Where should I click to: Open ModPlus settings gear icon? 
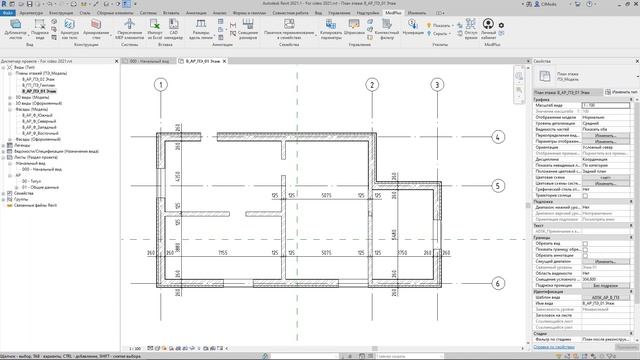[x=501, y=25]
